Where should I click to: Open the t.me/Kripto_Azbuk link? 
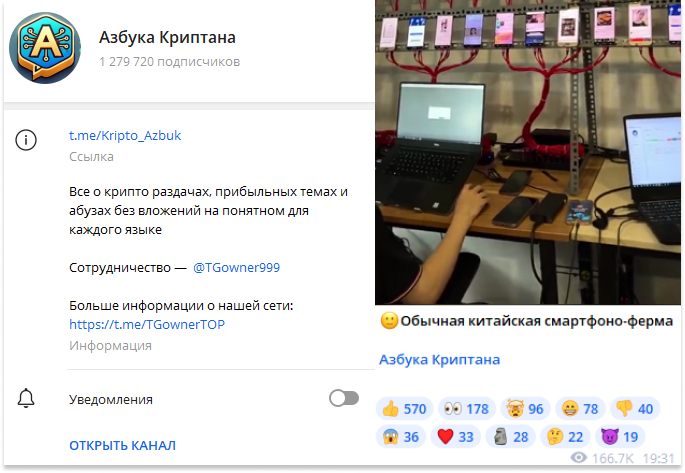125,136
